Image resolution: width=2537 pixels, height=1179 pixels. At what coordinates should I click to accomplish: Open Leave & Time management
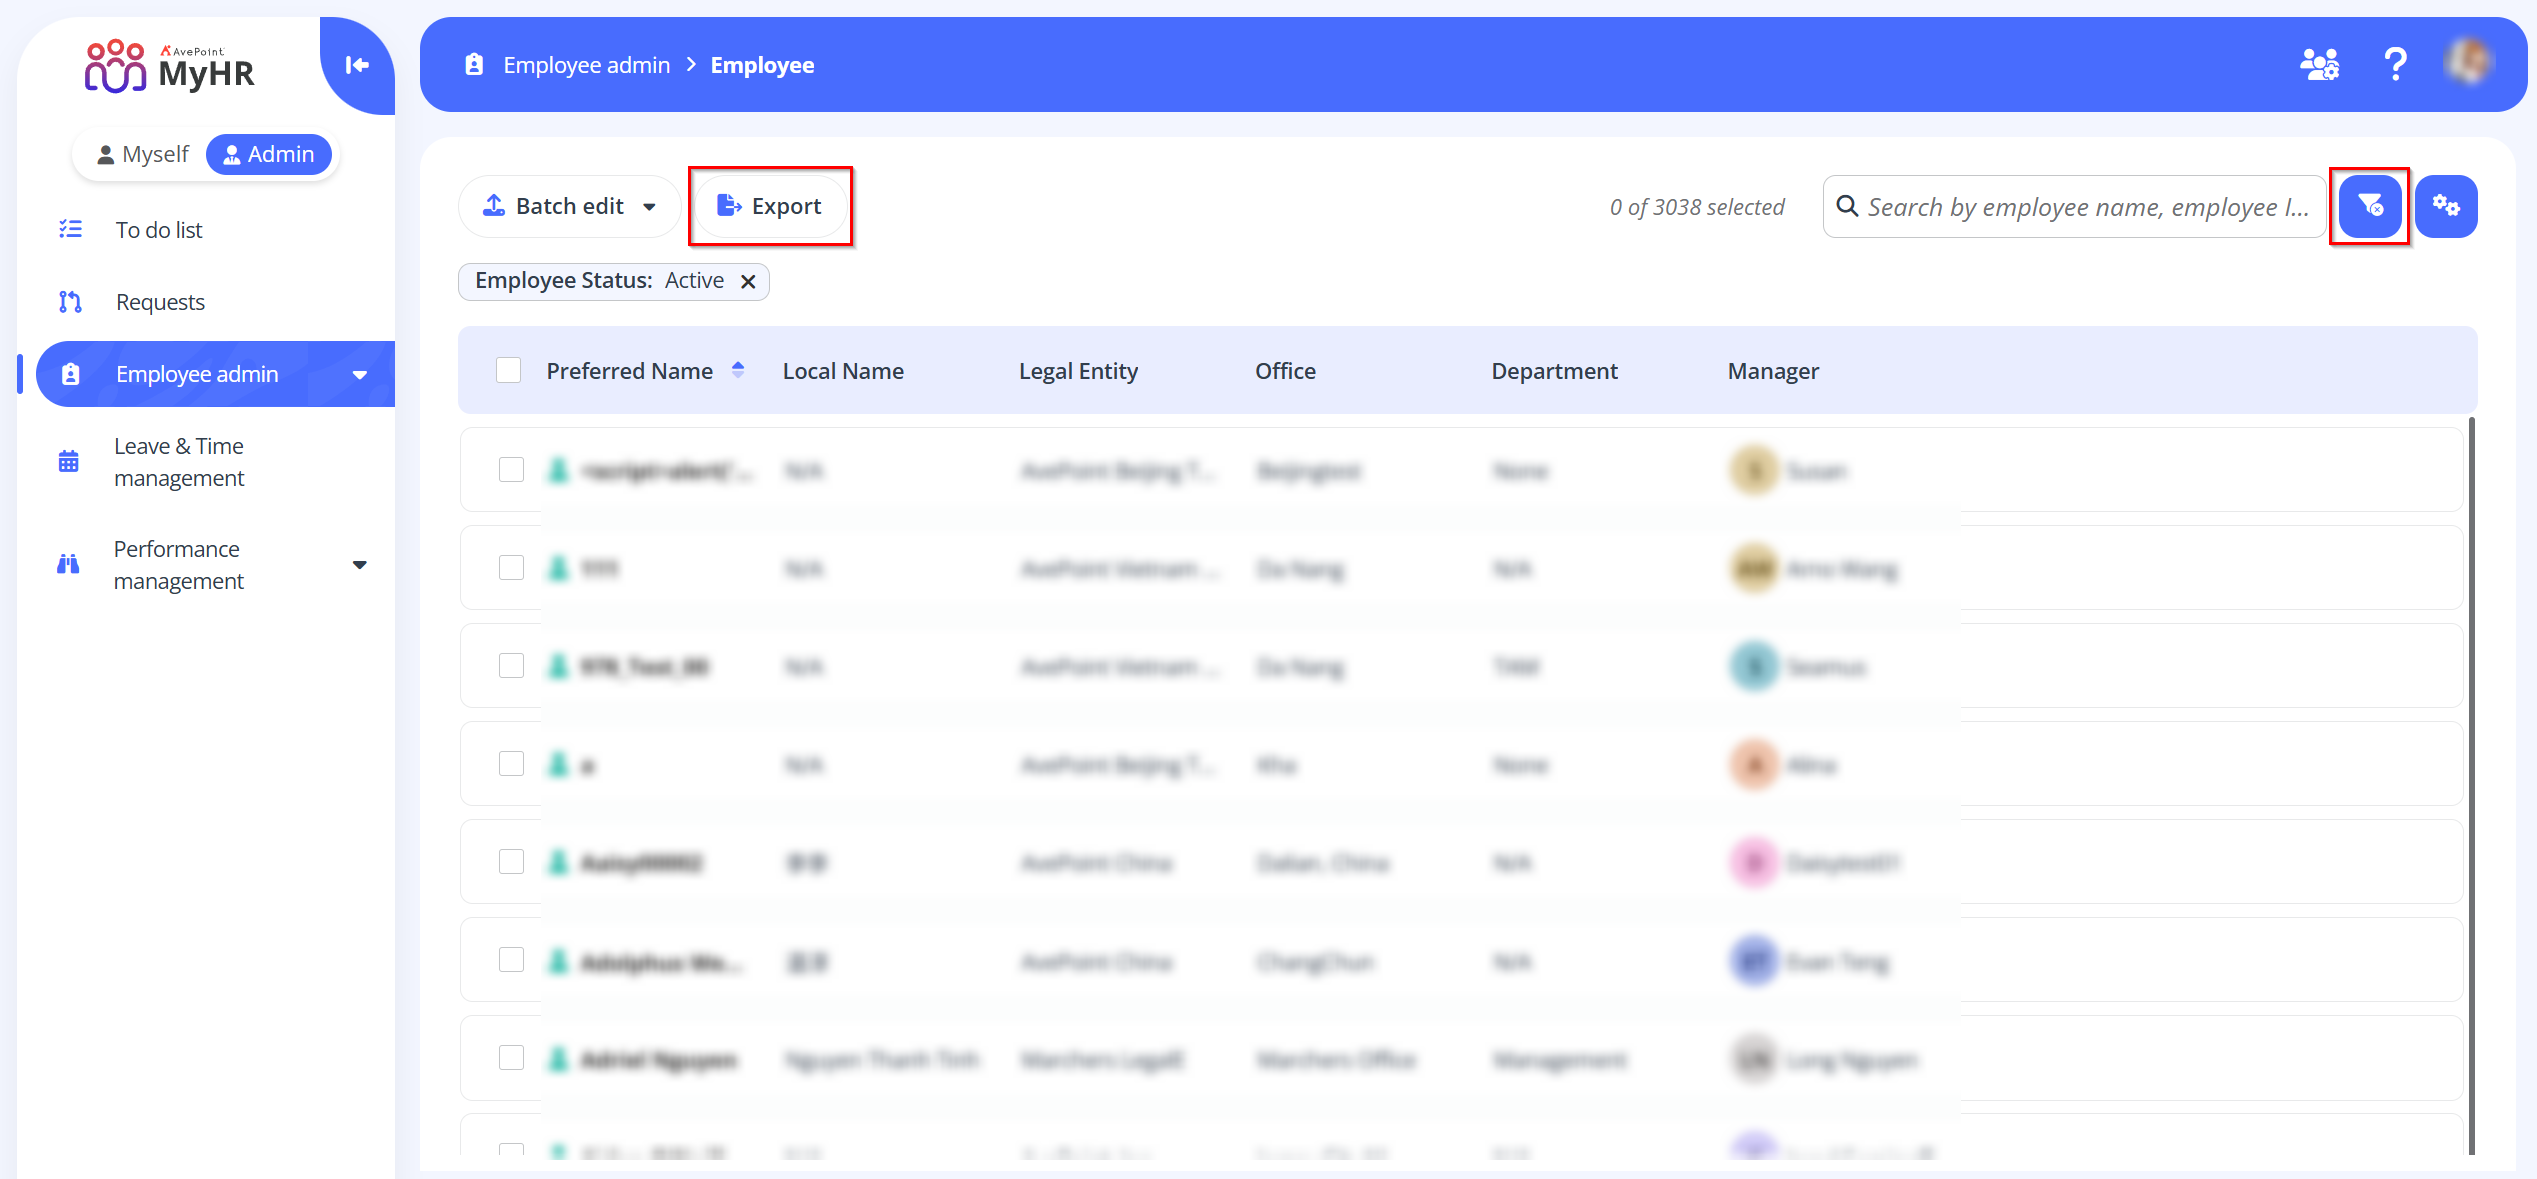(x=179, y=462)
